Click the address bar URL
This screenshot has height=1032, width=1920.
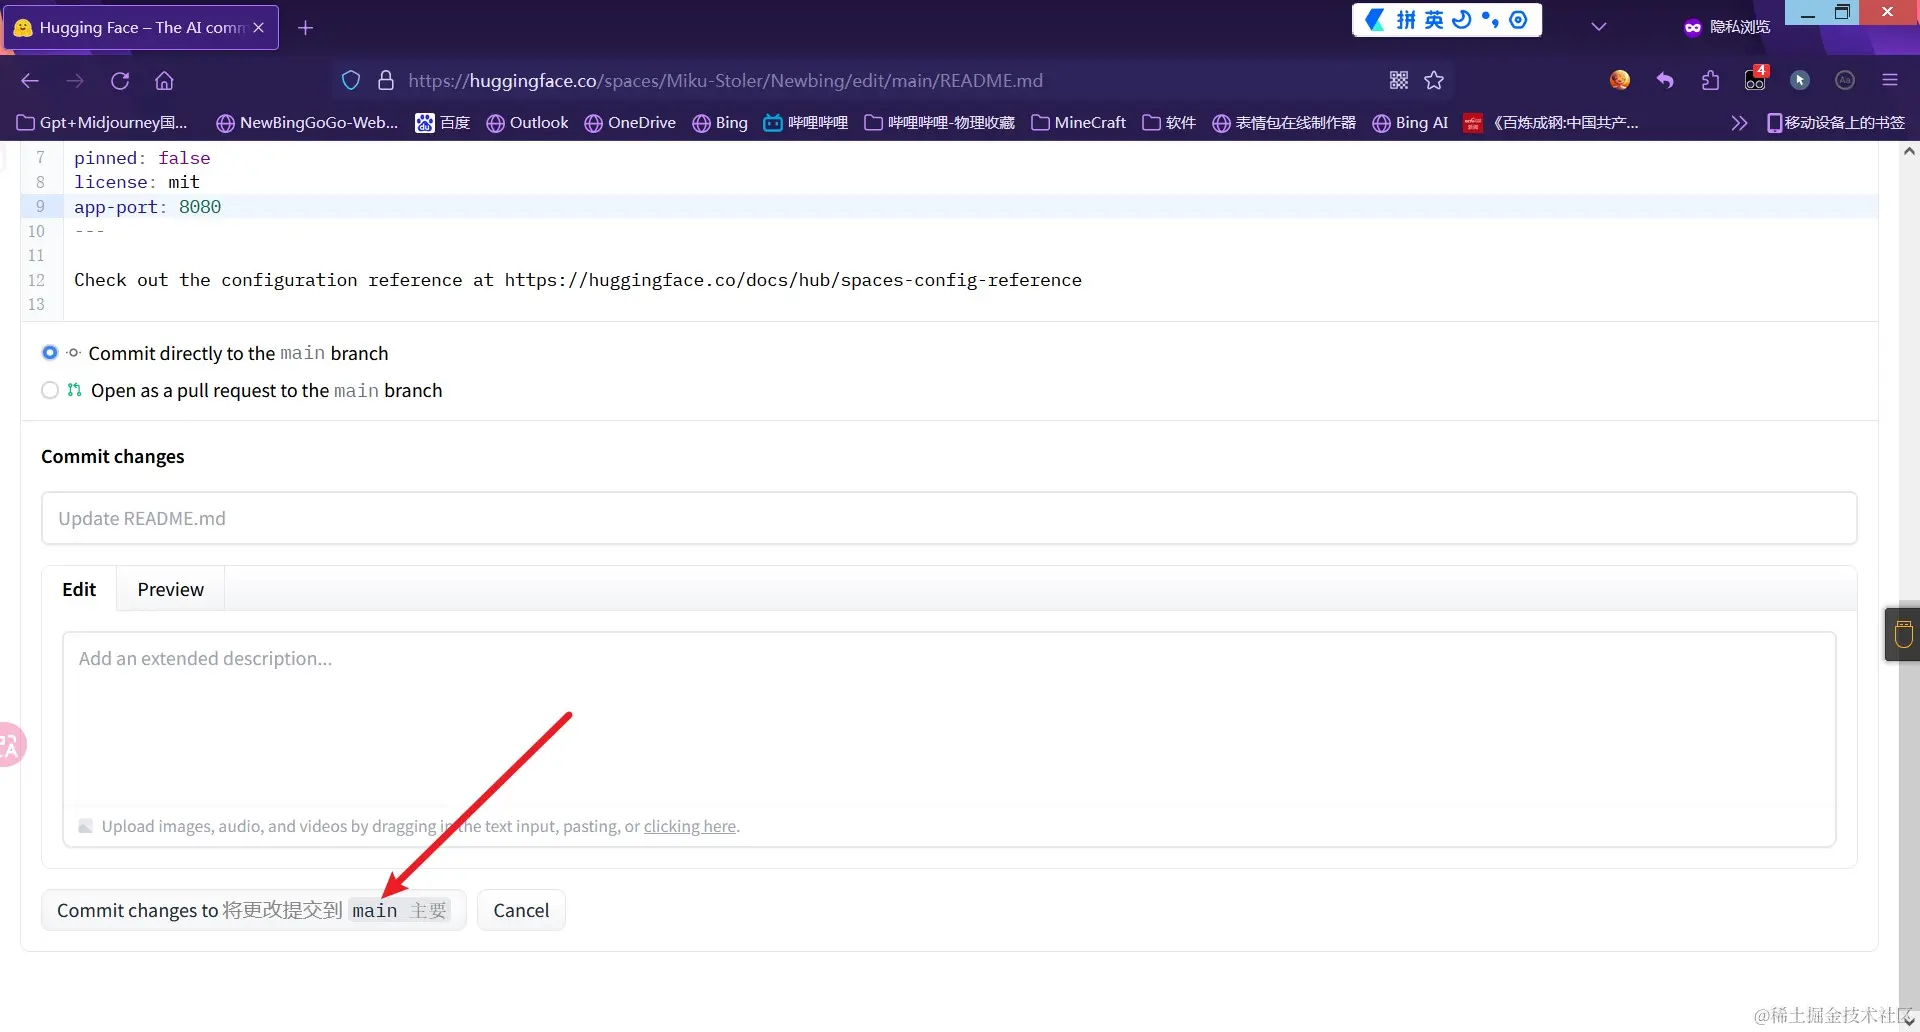[725, 81]
